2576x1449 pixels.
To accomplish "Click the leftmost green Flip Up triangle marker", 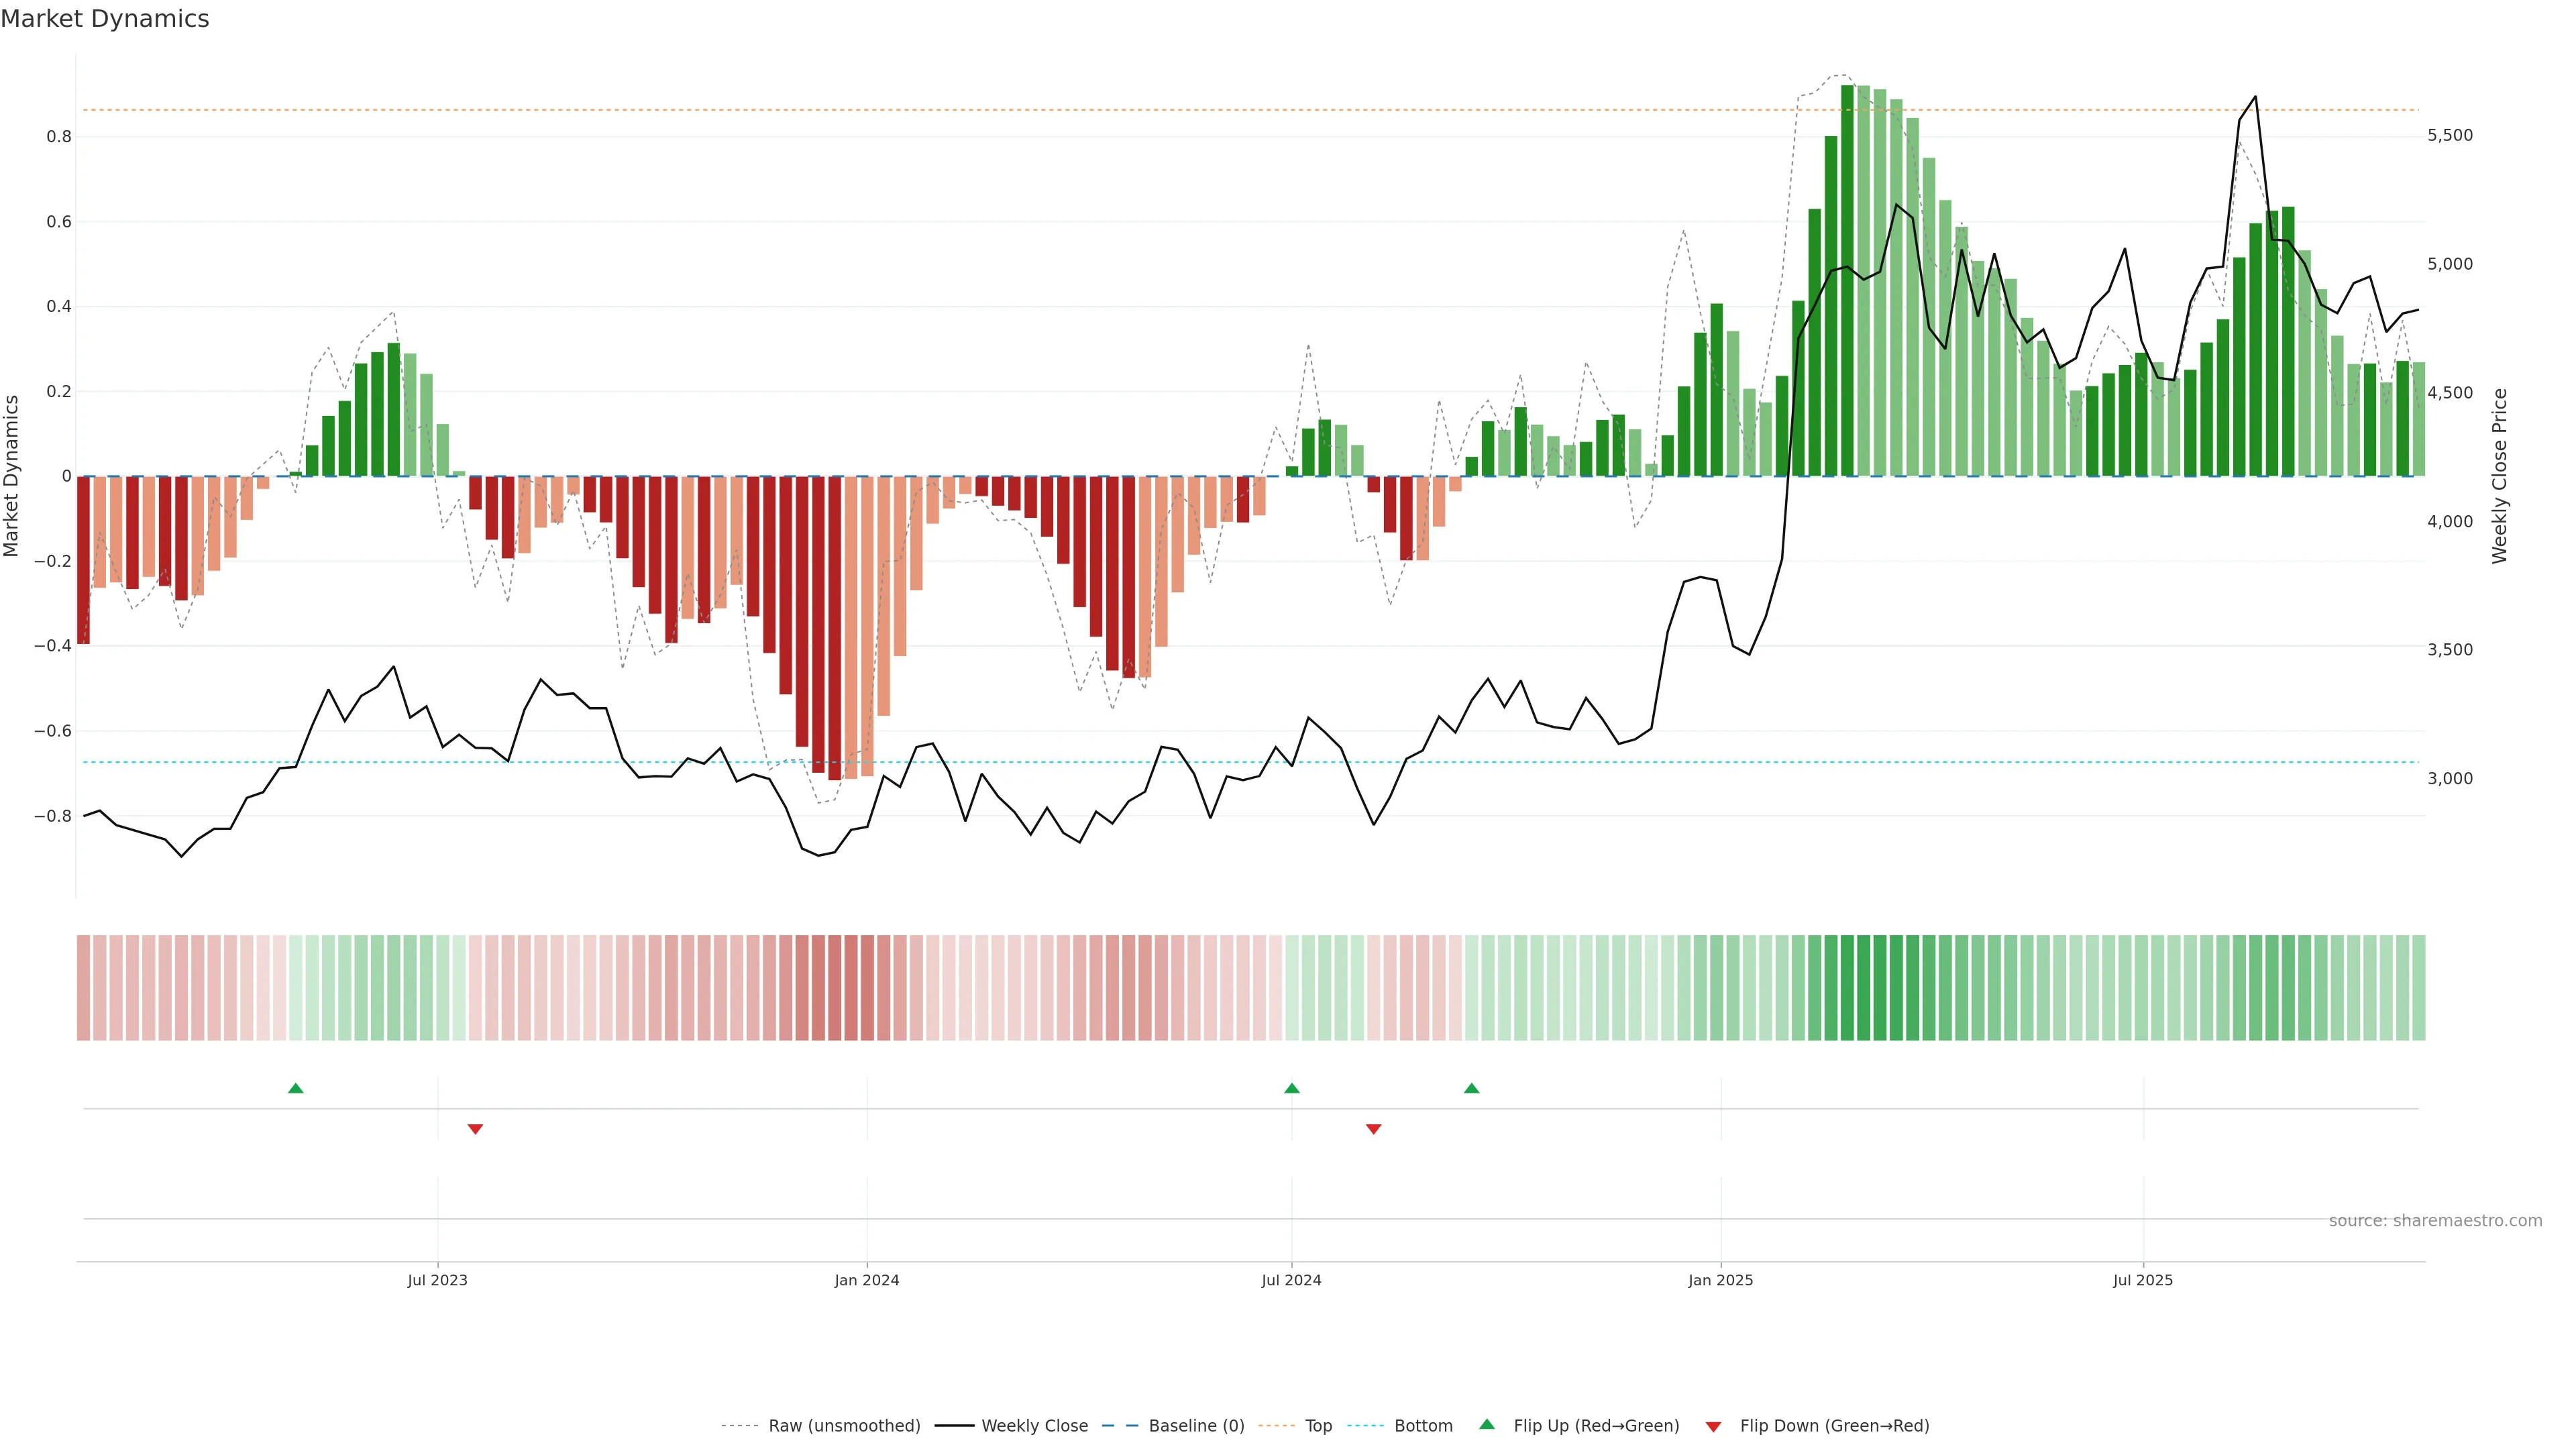I will pos(295,1088).
